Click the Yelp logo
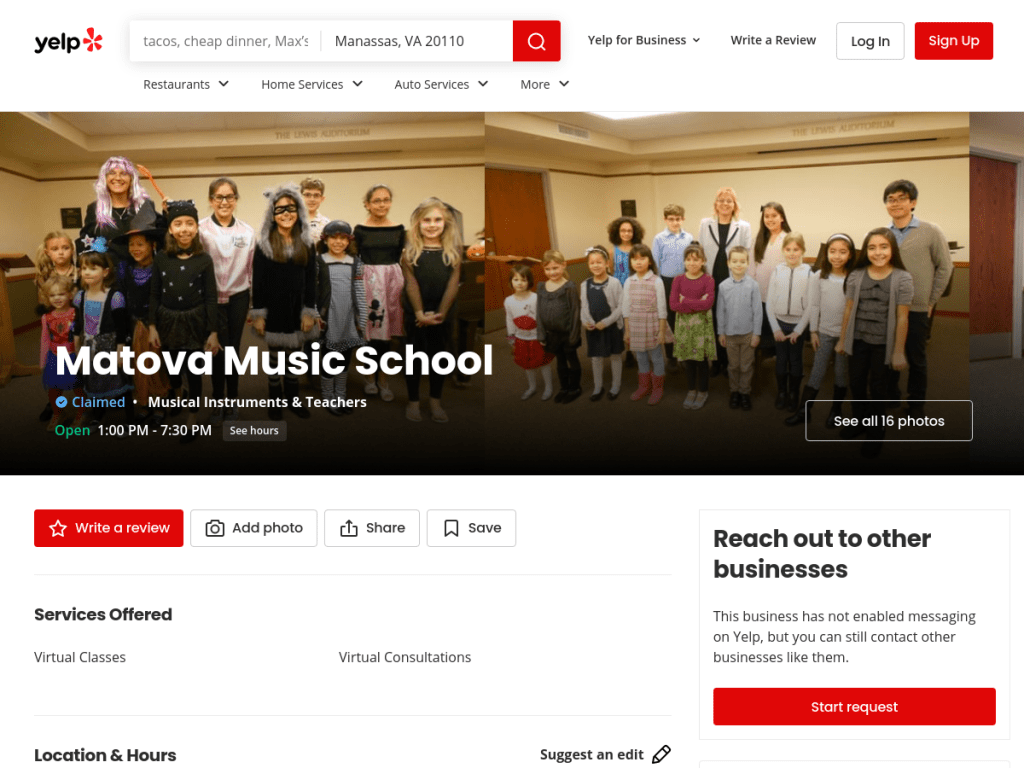Image resolution: width=1024 pixels, height=768 pixels. [69, 40]
